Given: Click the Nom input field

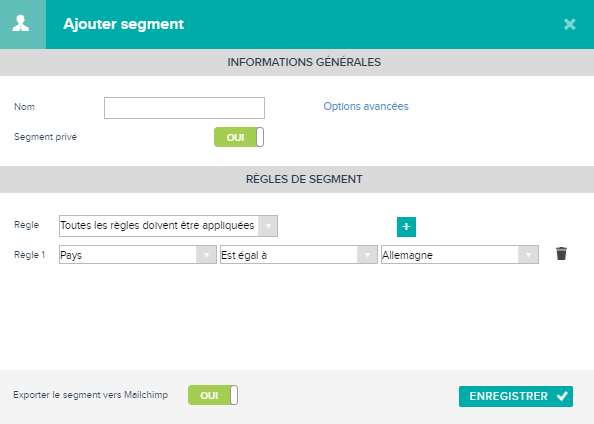Looking at the screenshot, I should point(184,108).
